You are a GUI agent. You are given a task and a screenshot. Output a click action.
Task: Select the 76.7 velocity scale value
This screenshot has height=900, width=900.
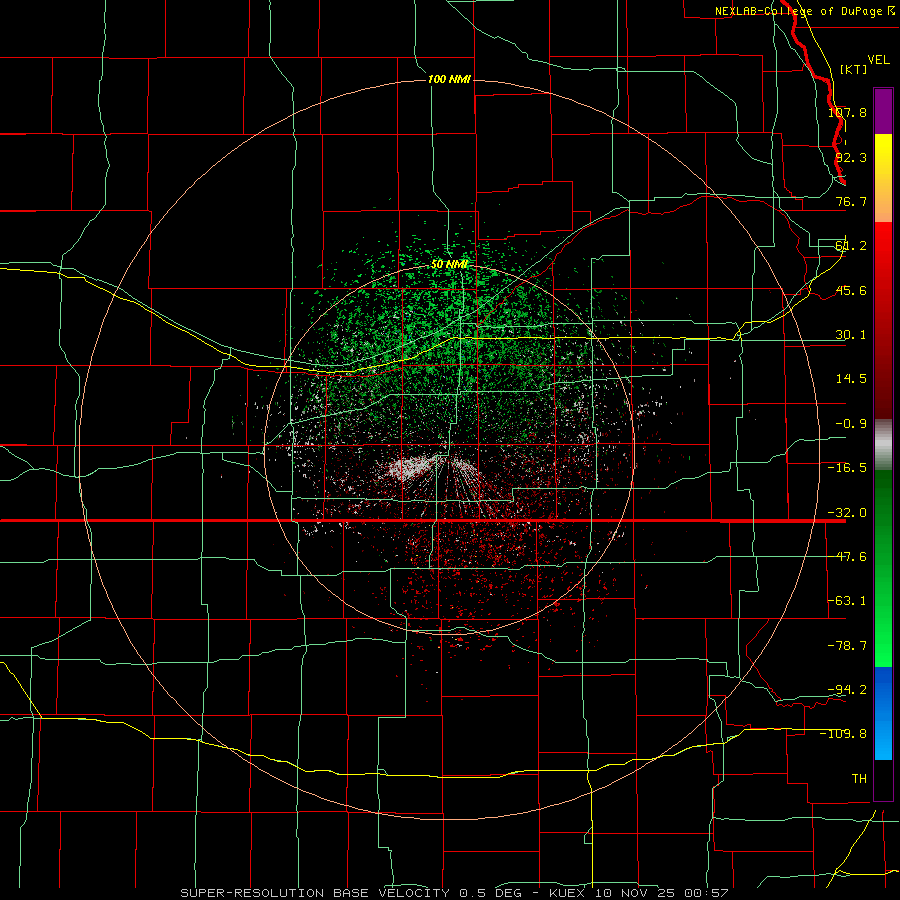pos(851,201)
